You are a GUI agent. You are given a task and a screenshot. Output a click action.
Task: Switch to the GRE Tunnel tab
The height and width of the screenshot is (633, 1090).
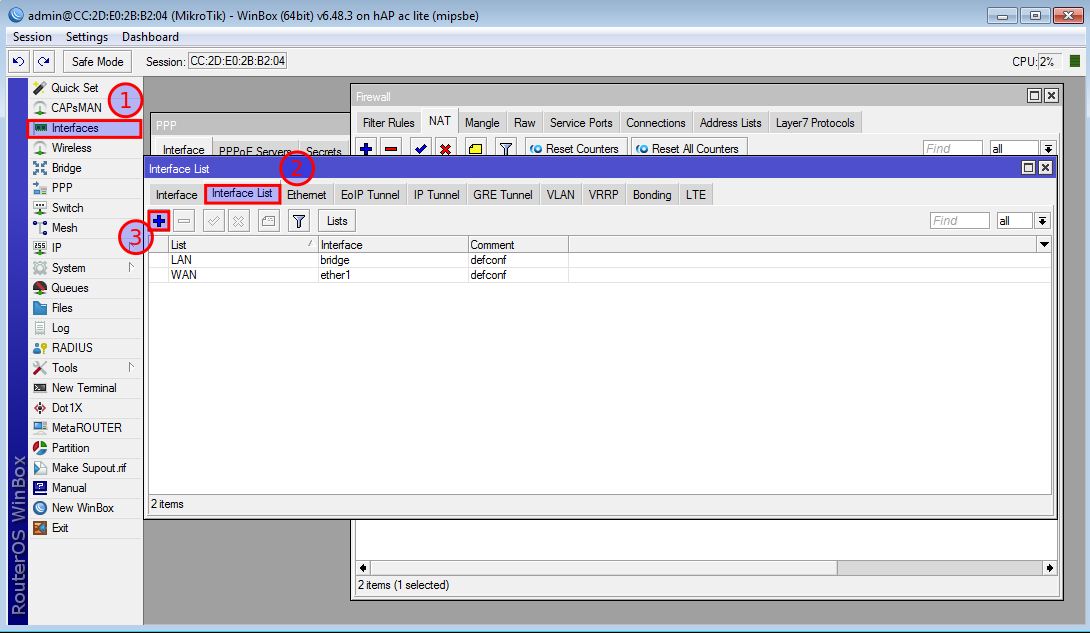pos(503,195)
